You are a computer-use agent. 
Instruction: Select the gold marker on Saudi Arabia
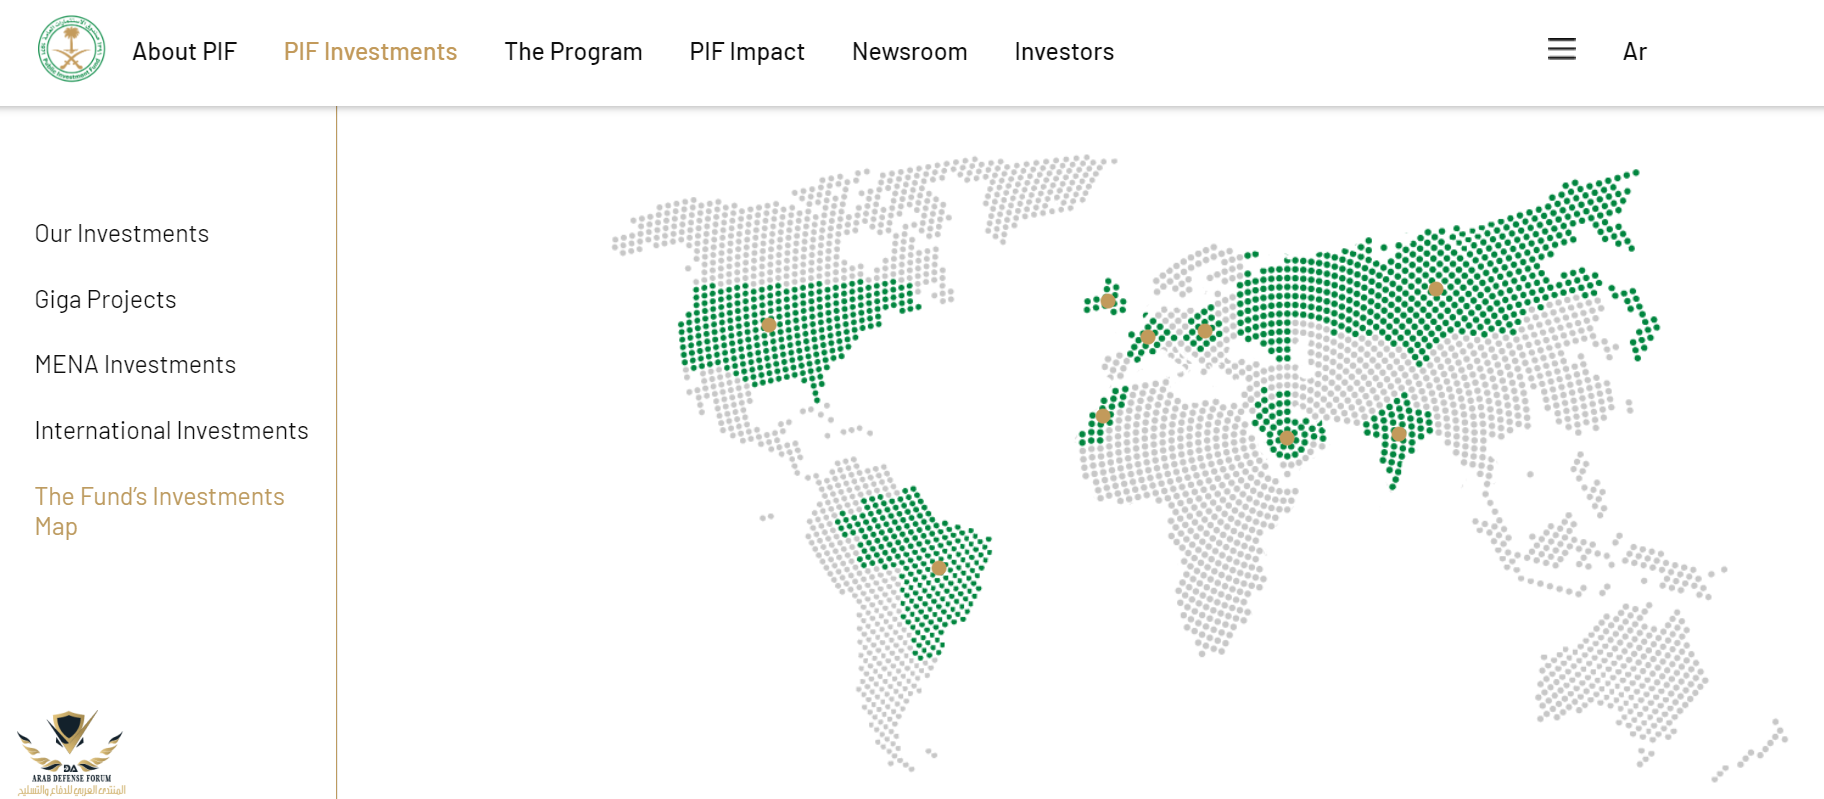point(1287,438)
